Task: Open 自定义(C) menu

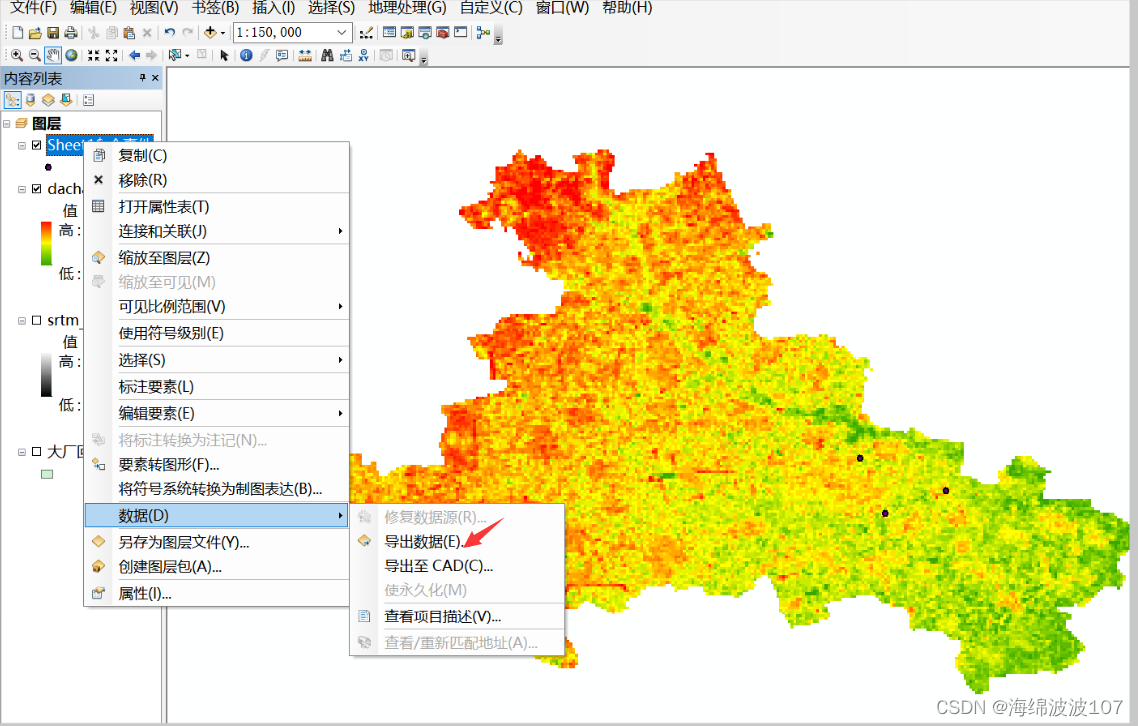Action: click(x=491, y=8)
